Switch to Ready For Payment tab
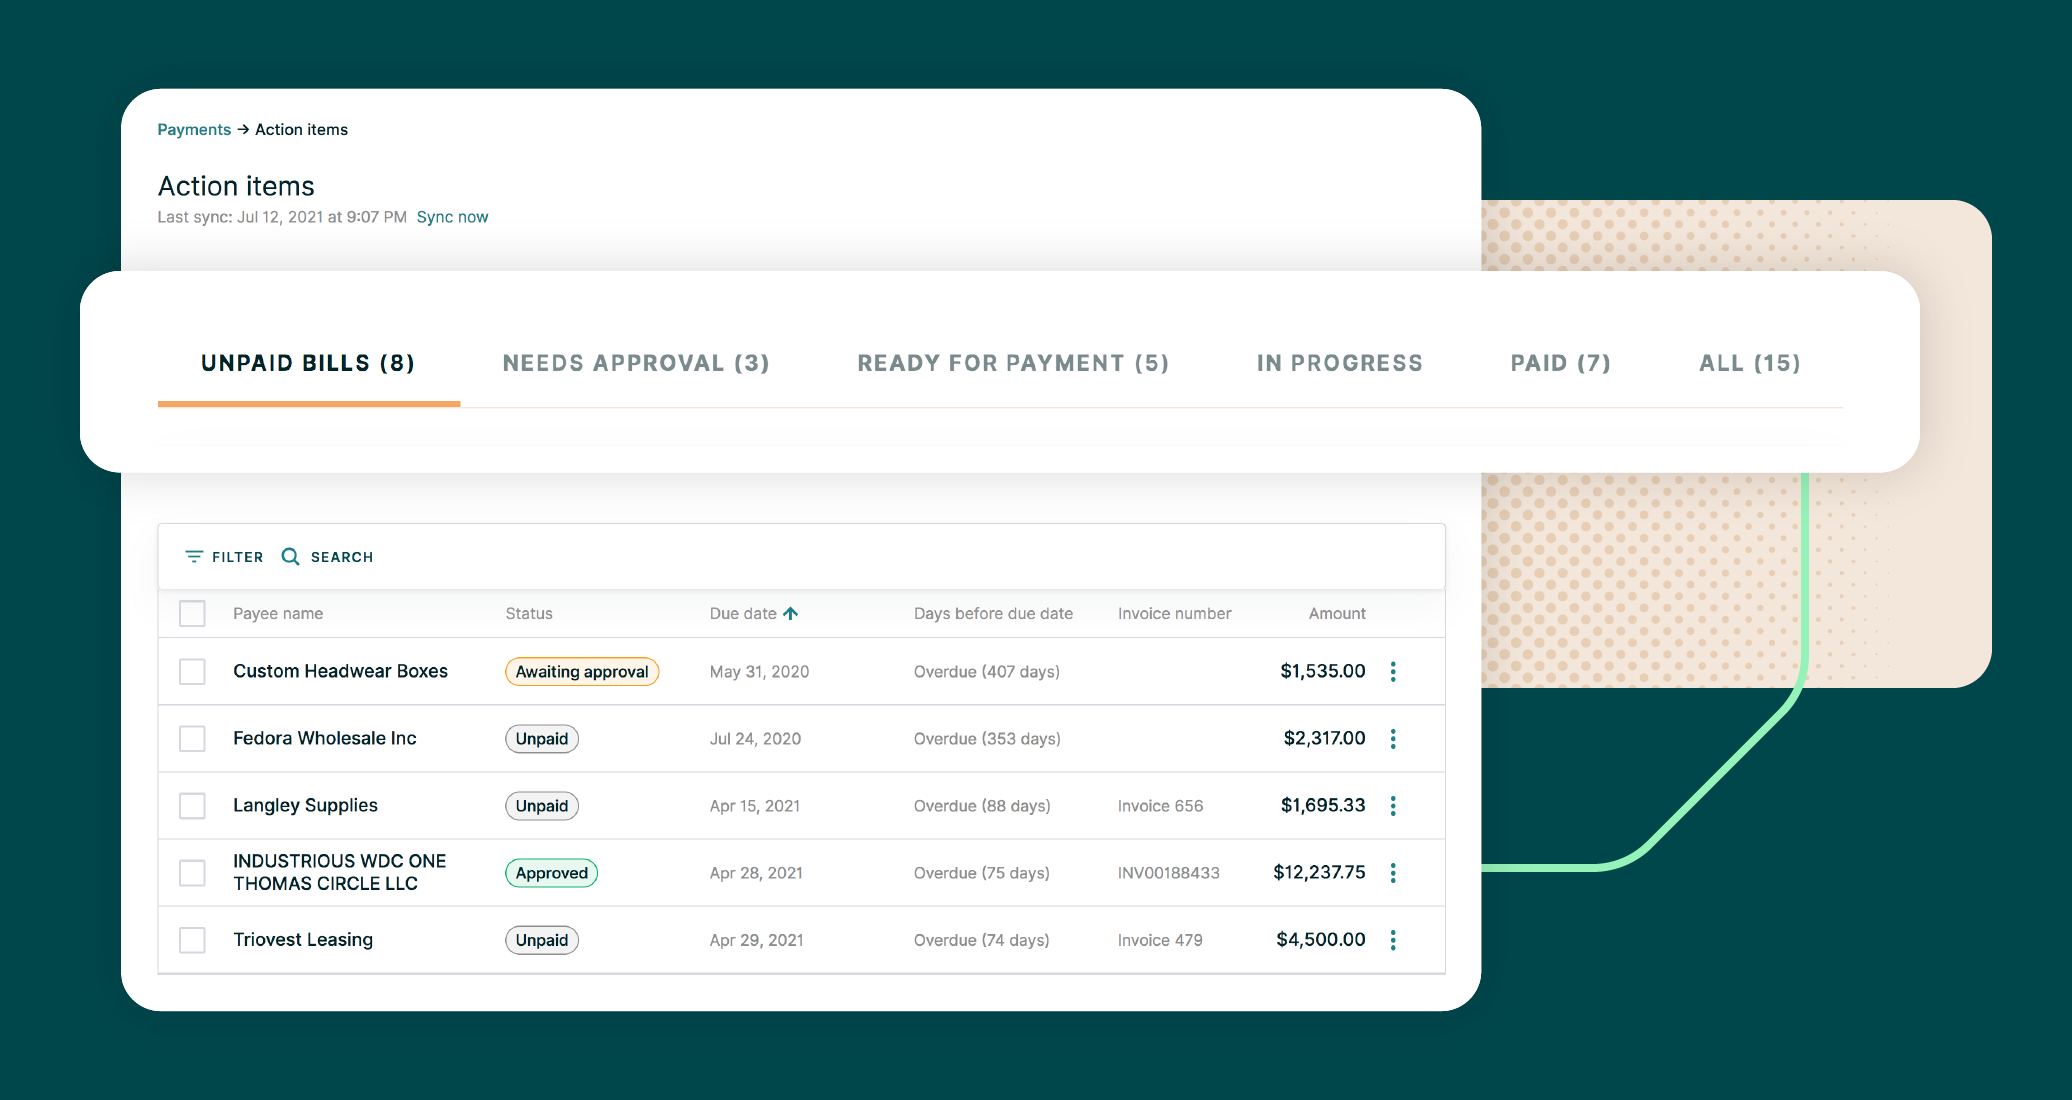This screenshot has width=2072, height=1100. tap(1013, 363)
